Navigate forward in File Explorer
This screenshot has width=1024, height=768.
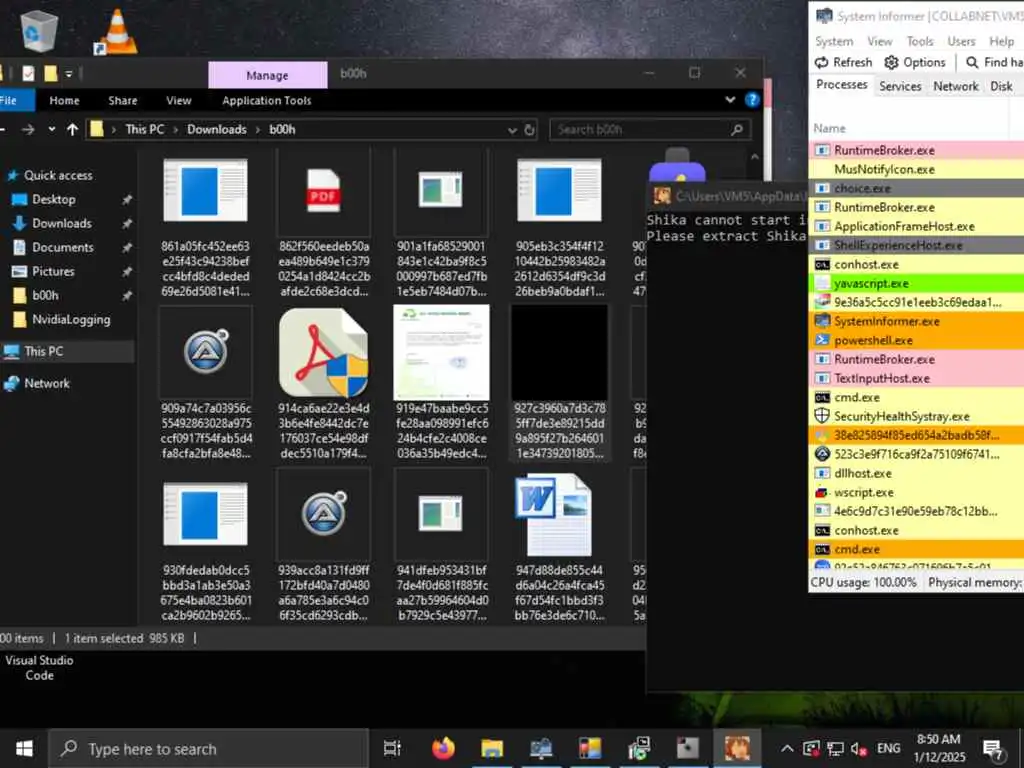click(28, 129)
